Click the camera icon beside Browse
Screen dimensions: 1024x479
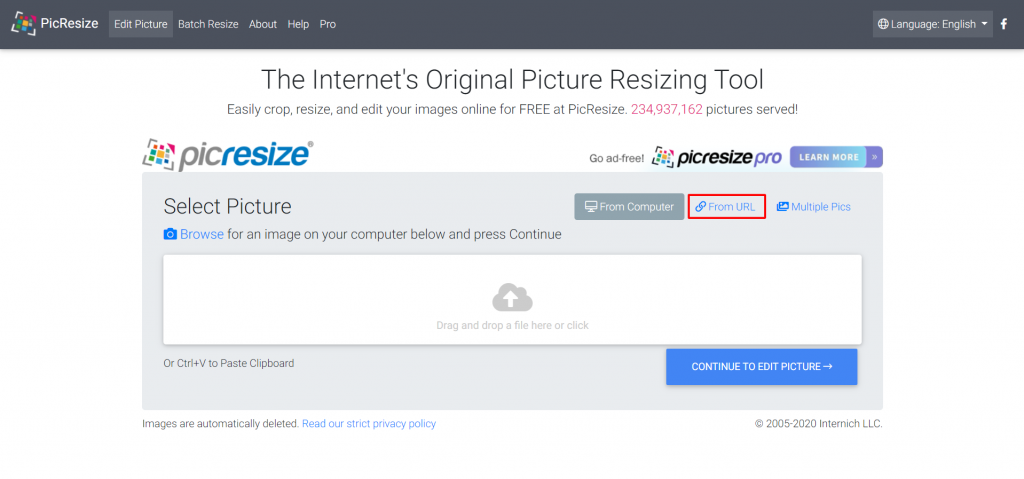[170, 234]
